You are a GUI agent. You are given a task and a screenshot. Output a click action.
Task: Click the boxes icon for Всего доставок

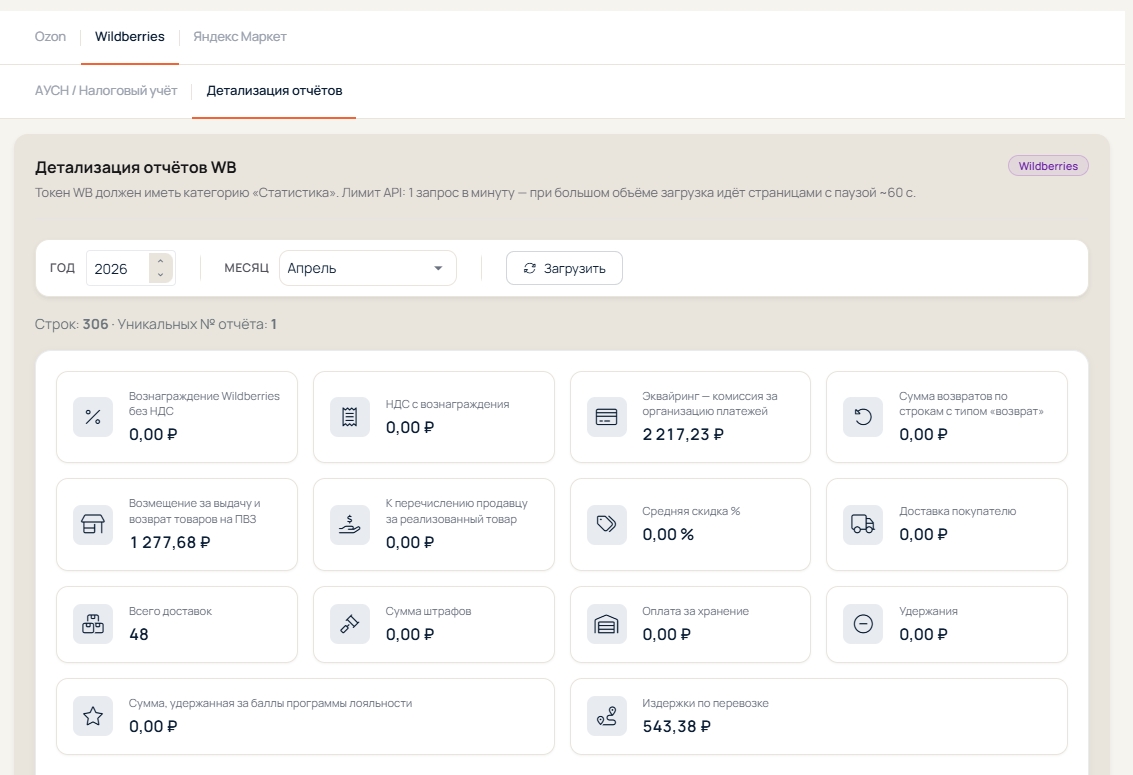[x=93, y=624]
